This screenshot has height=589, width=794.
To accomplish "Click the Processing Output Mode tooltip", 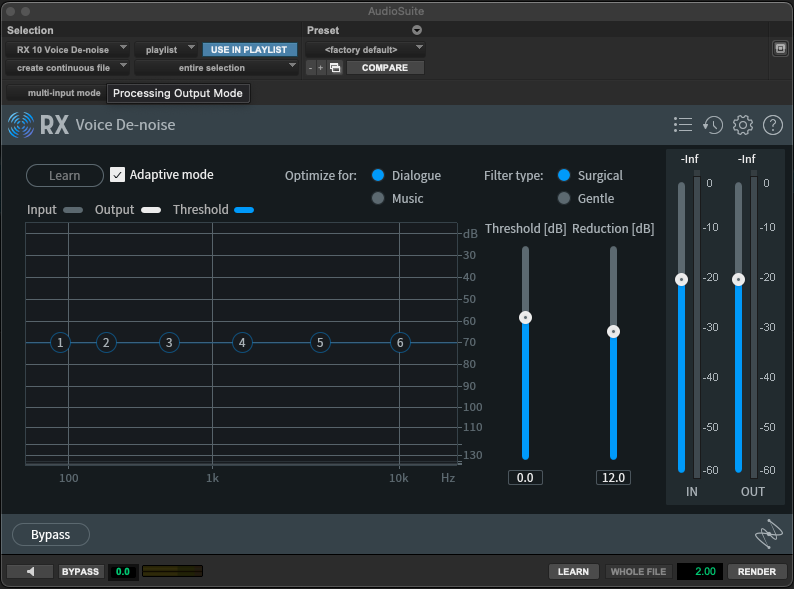I will 178,93.
